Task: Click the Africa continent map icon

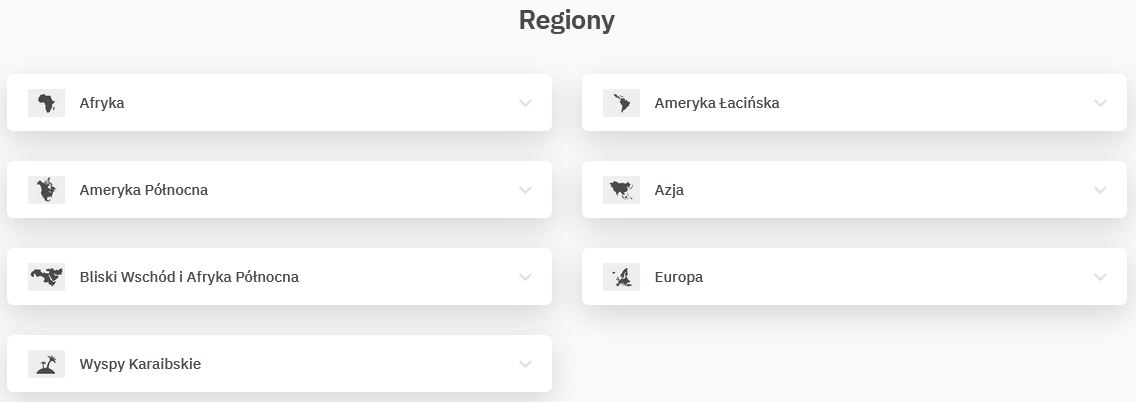Action: click(46, 102)
